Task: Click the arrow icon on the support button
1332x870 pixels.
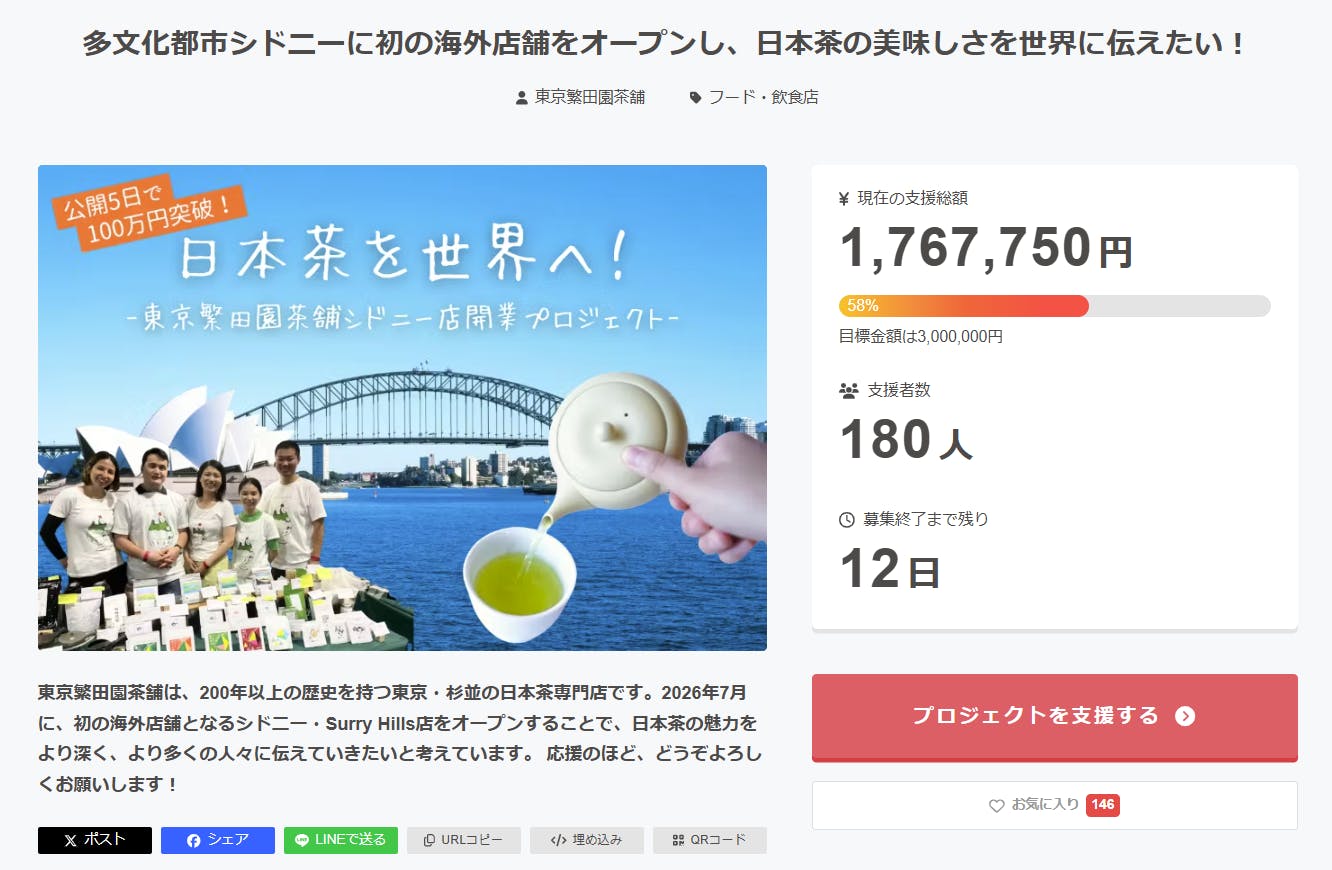Action: pyautogui.click(x=1185, y=716)
